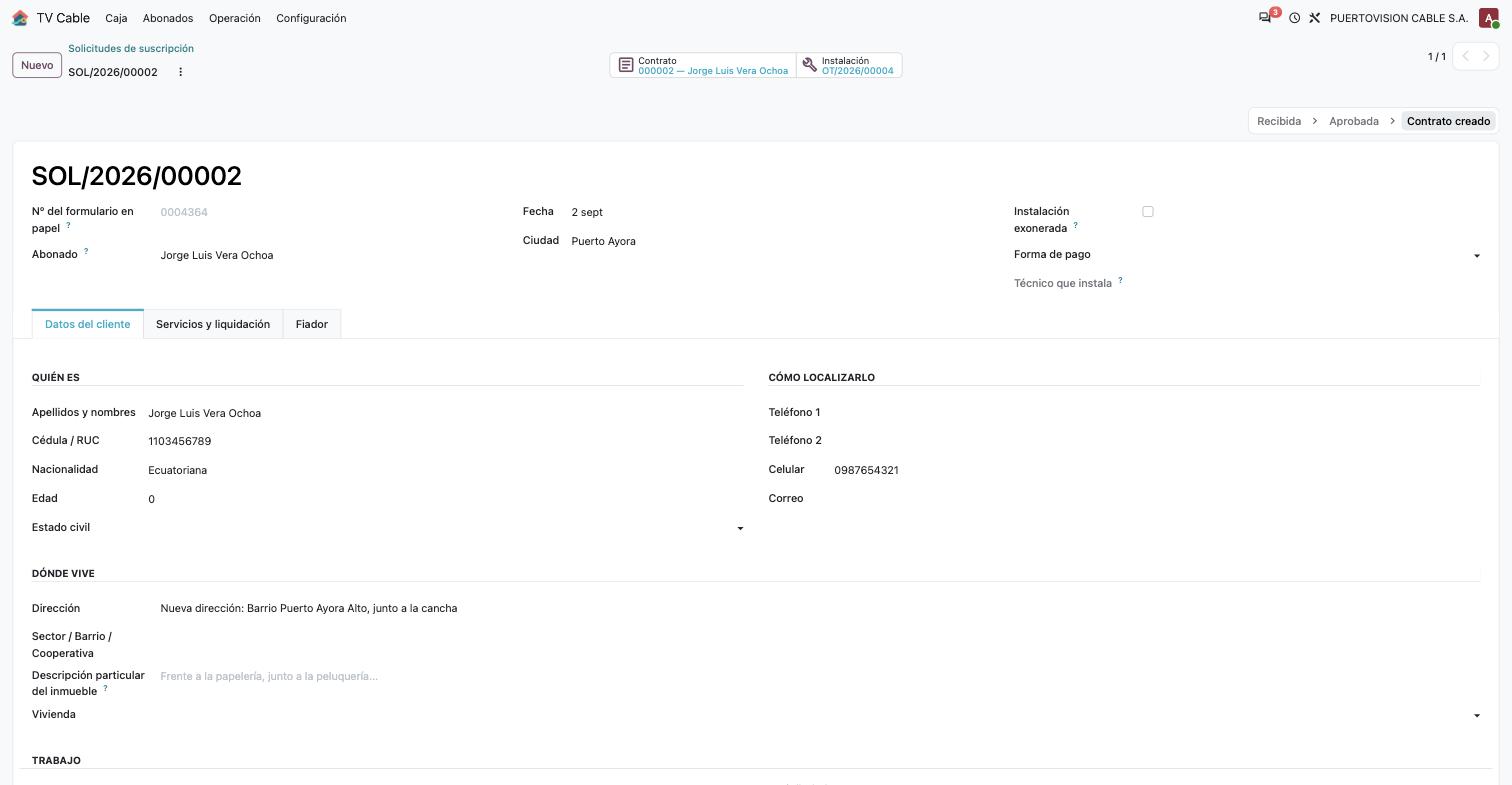Click the Contrato creado status stage
The height and width of the screenshot is (785, 1512).
click(1448, 121)
